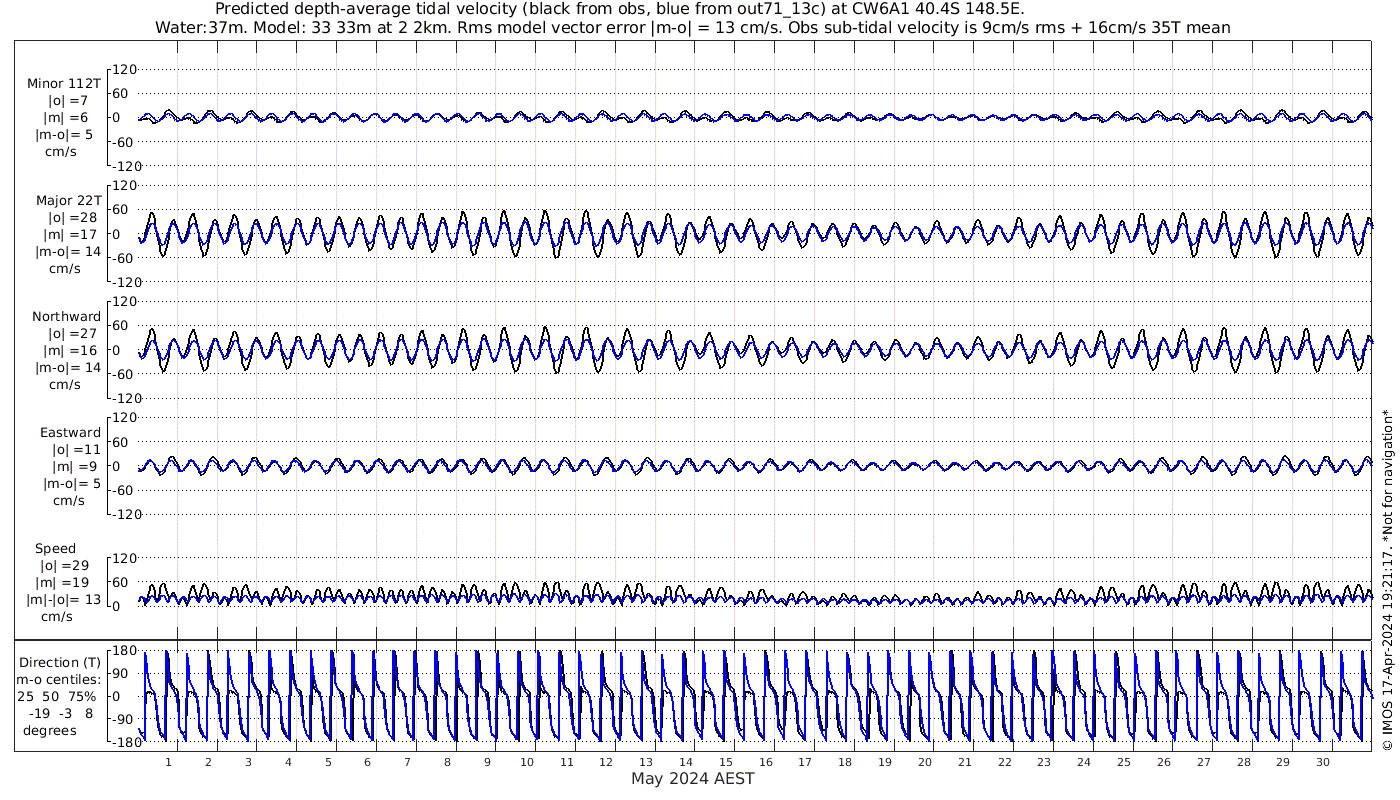Click day label '15' on the x-axis

pyautogui.click(x=726, y=761)
